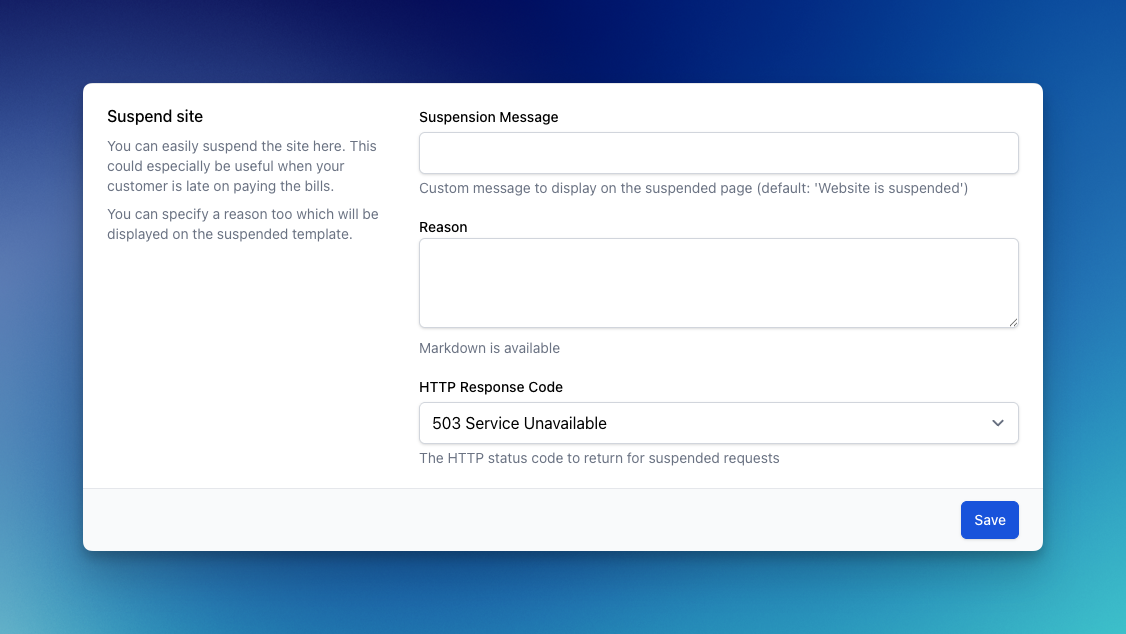This screenshot has height=634, width=1126.
Task: Click the Suspension Message input field
Action: coord(718,153)
